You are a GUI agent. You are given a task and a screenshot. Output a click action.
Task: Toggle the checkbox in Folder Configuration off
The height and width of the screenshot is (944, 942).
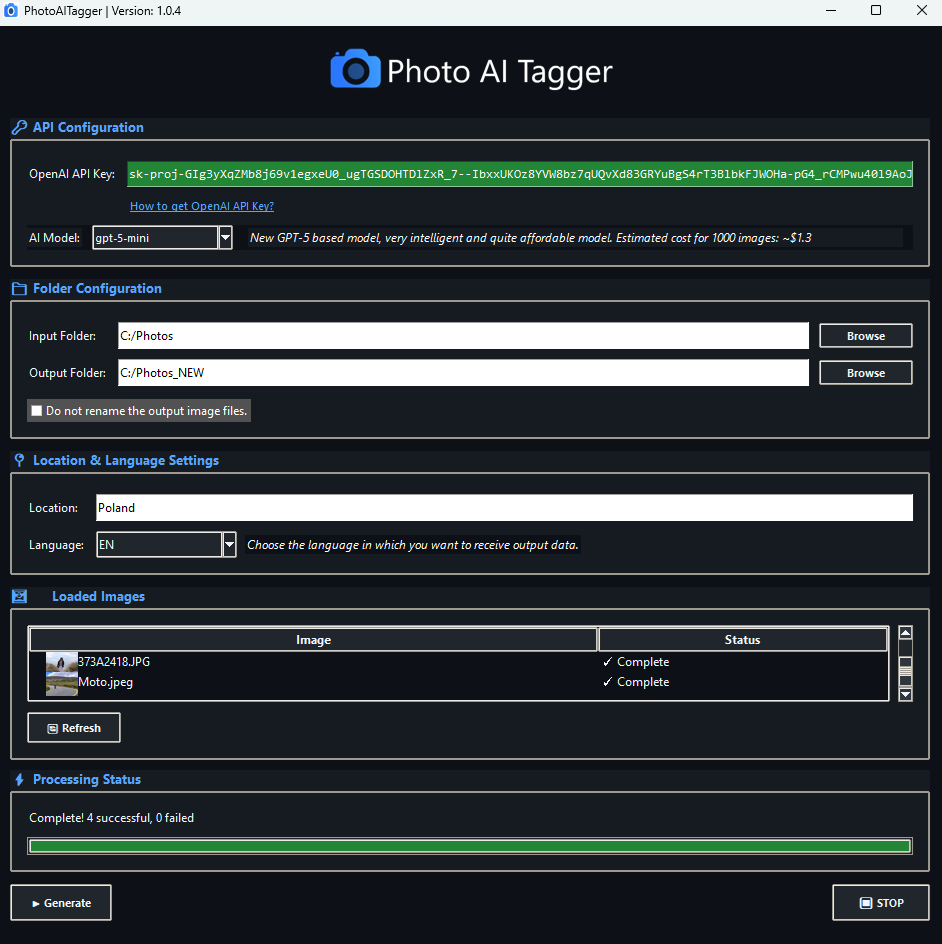point(36,410)
